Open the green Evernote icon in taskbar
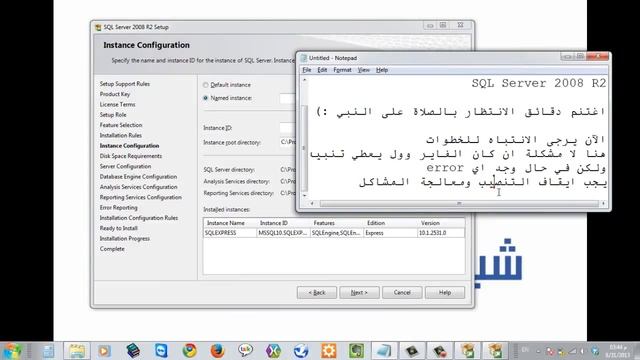 pos(356,351)
